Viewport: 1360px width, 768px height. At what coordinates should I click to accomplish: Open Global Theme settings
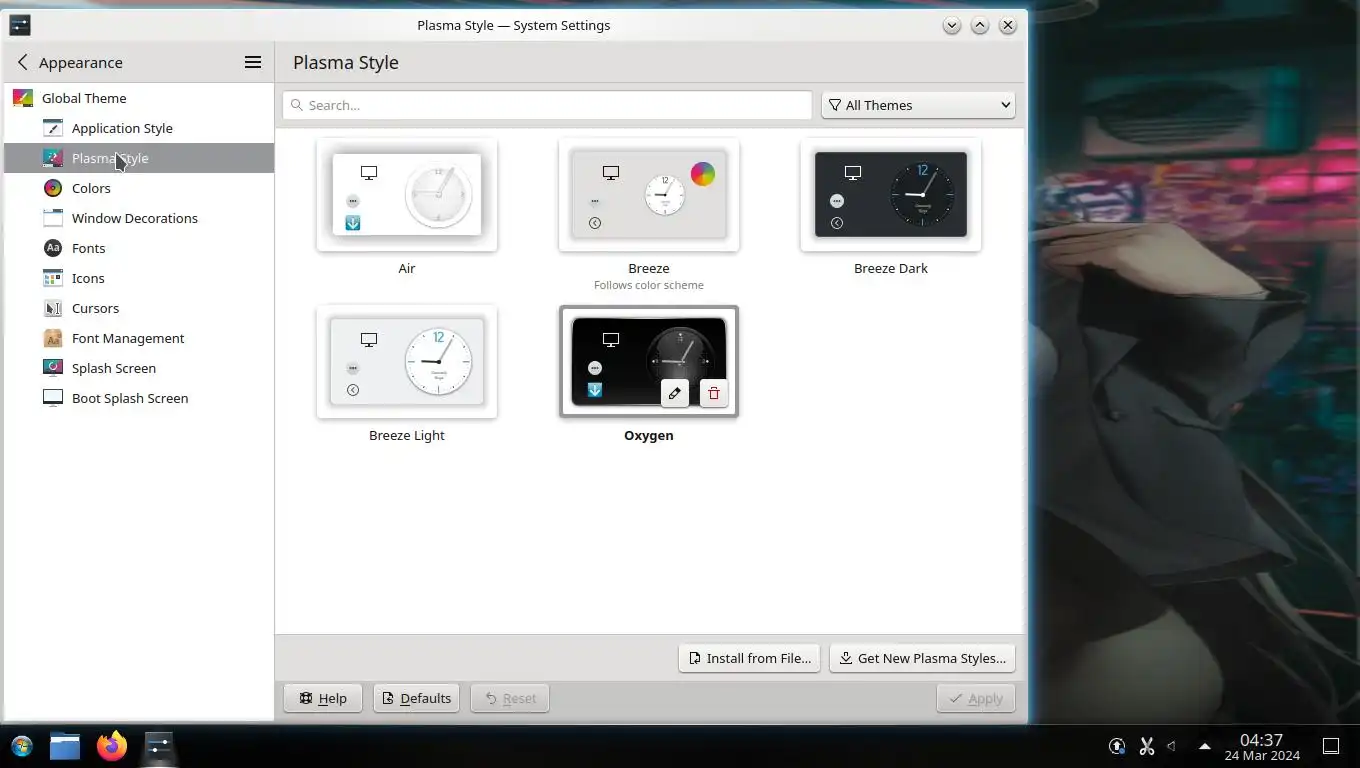139,98
